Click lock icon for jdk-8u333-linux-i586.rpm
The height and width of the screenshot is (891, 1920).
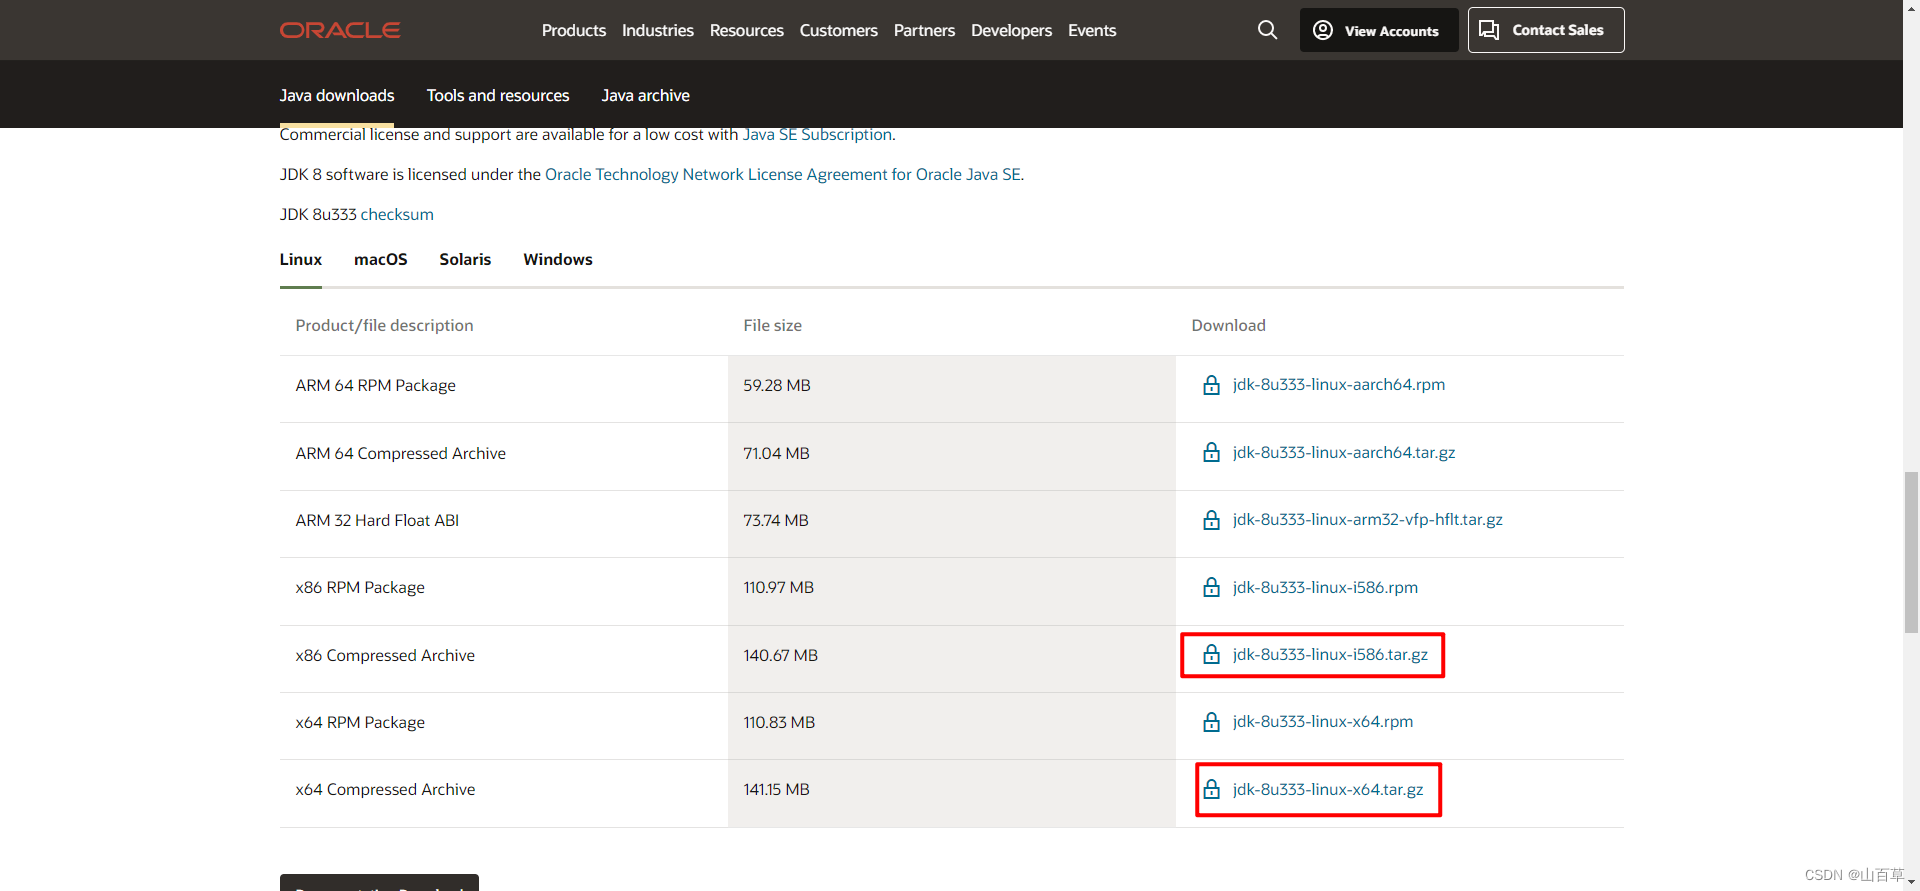coord(1211,588)
